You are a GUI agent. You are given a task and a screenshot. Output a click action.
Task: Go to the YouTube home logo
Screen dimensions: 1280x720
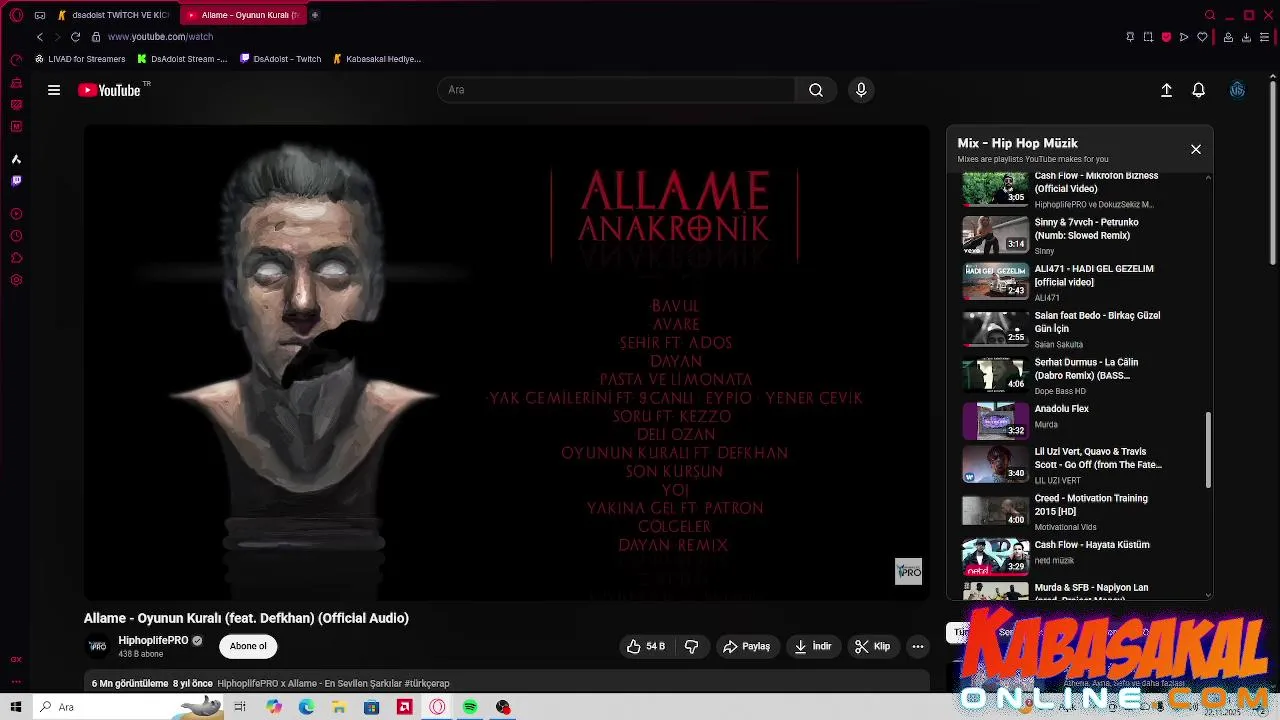109,90
